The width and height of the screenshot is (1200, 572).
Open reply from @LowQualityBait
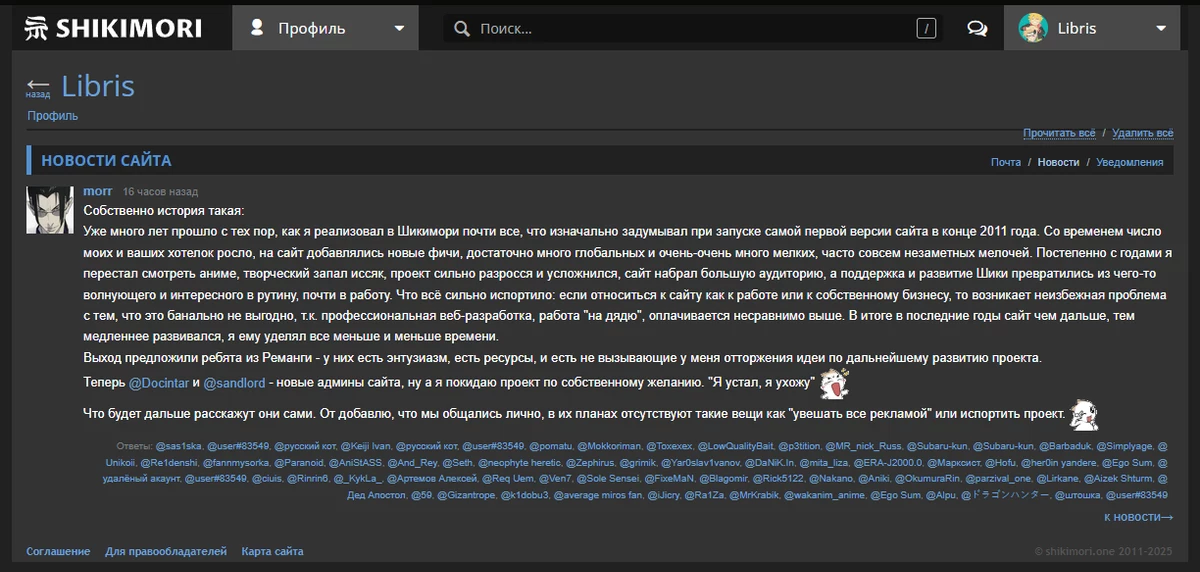[x=734, y=445]
